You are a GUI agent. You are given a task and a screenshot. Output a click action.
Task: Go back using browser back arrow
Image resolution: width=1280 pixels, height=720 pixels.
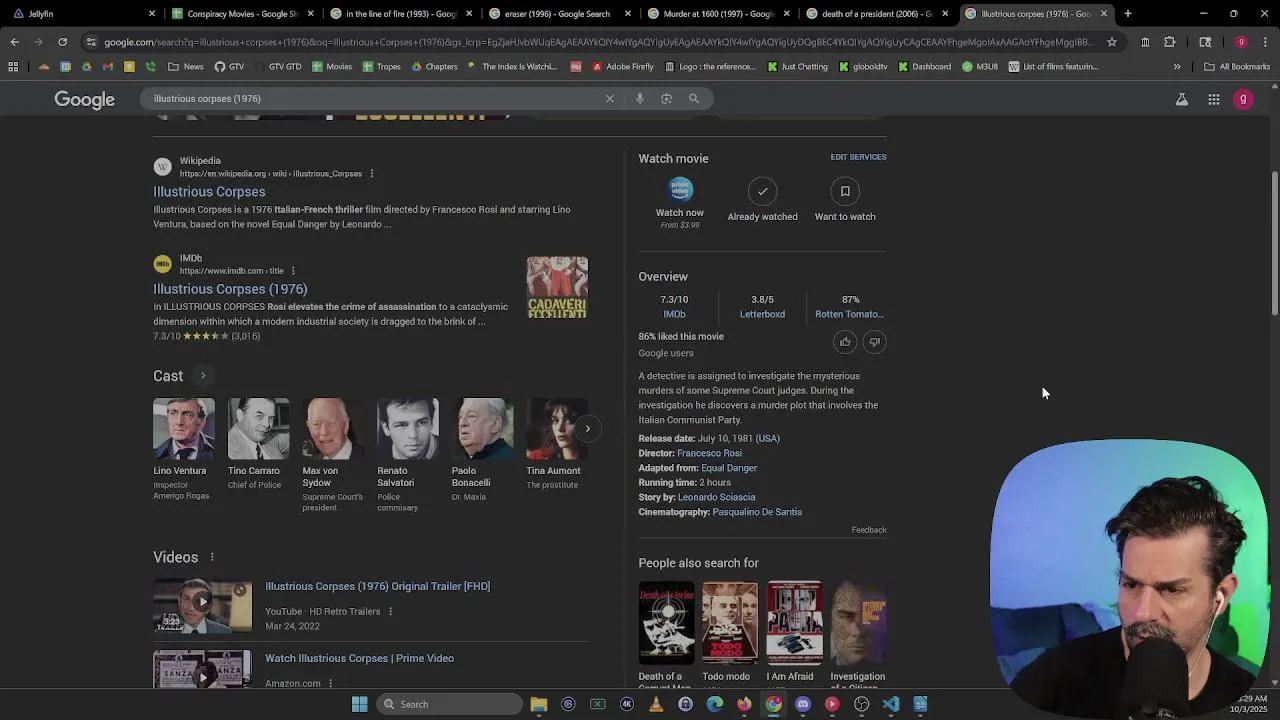(14, 42)
